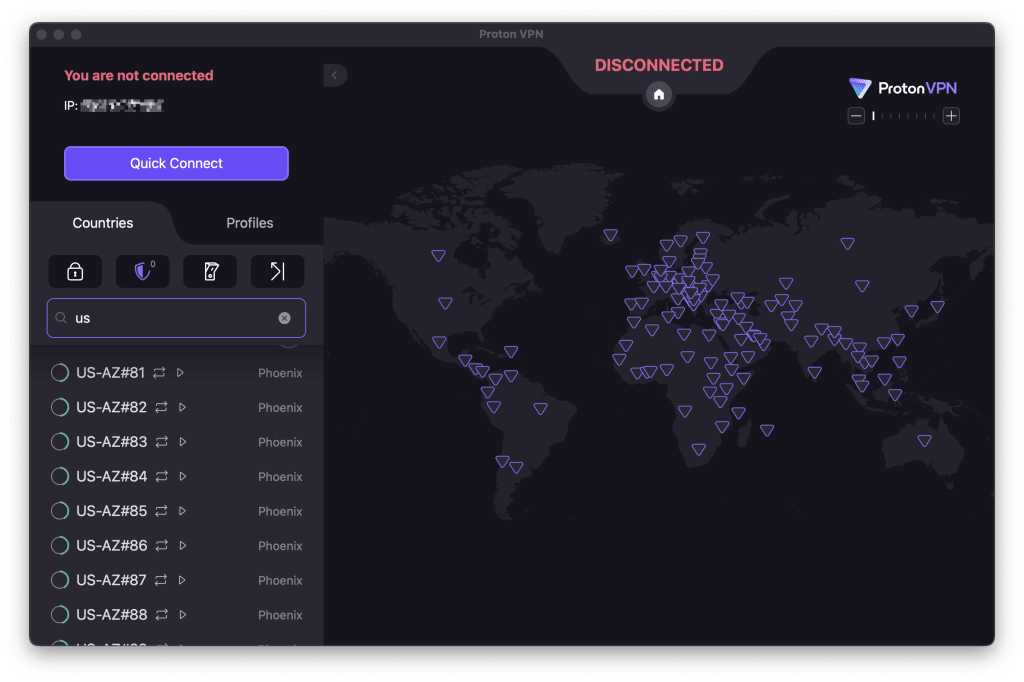Image resolution: width=1024 pixels, height=682 pixels.
Task: Click the streaming play icon on US-AZ#87
Action: pos(182,580)
